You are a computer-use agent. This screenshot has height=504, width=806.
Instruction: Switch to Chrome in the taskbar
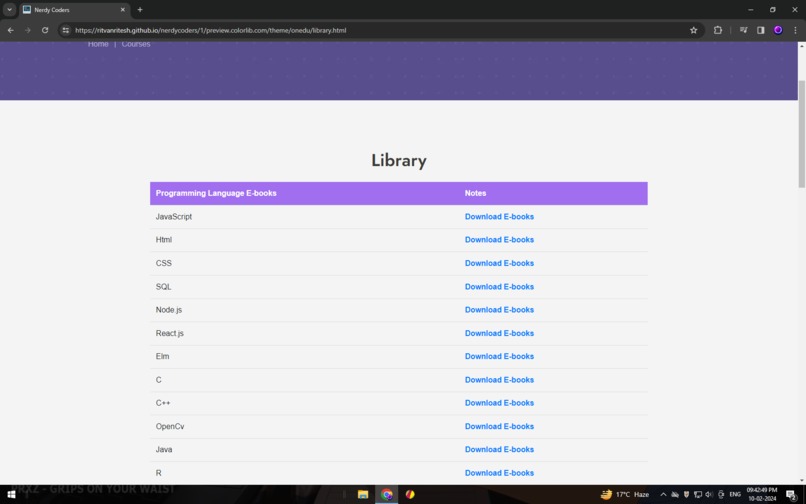387,494
